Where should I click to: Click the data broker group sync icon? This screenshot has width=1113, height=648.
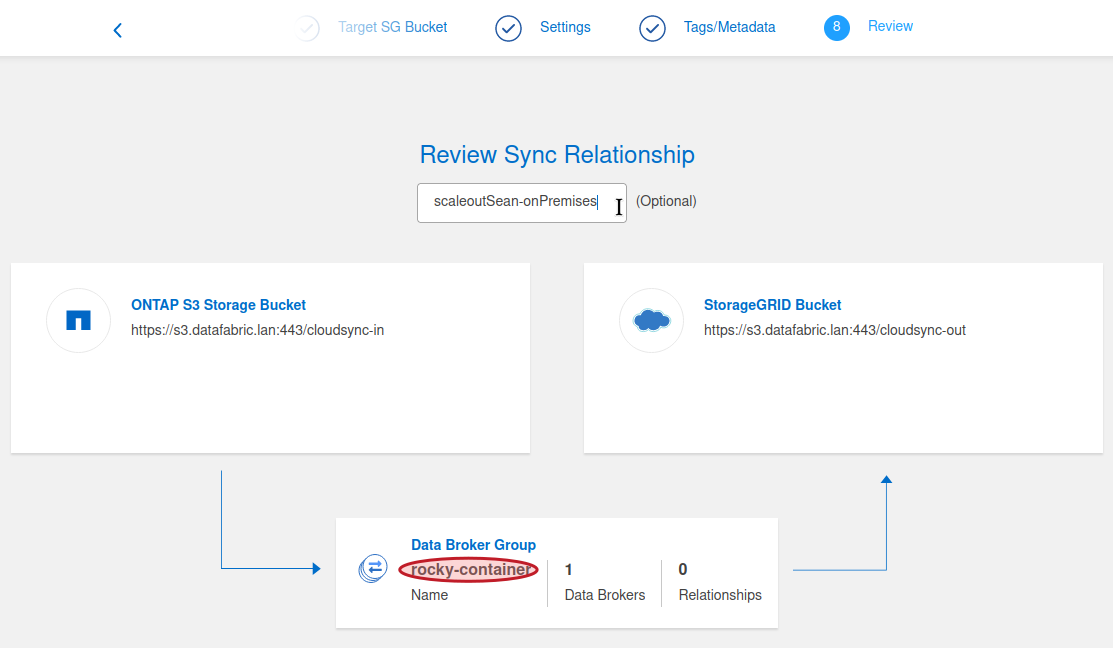click(x=373, y=569)
